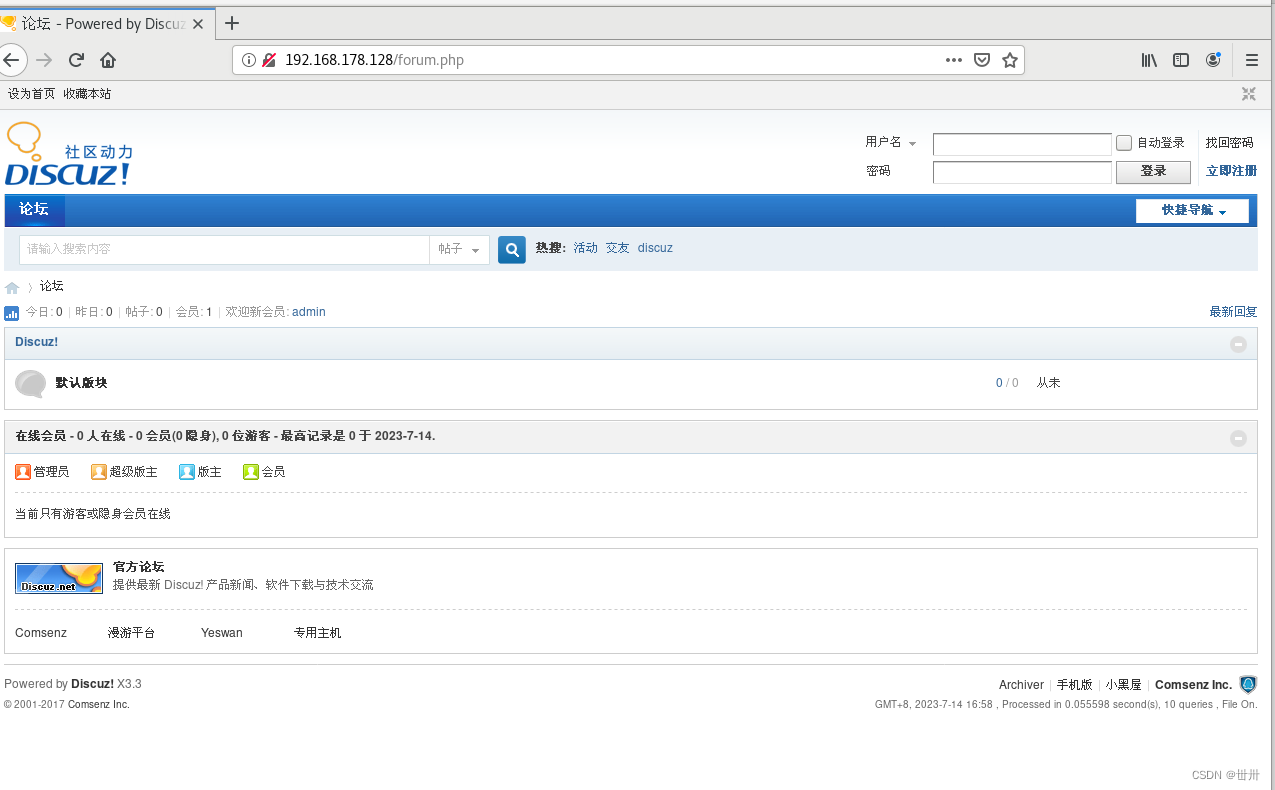Viewport: 1275px width, 790px height.
Task: Collapse the 在线会员 section
Action: pos(1238,437)
